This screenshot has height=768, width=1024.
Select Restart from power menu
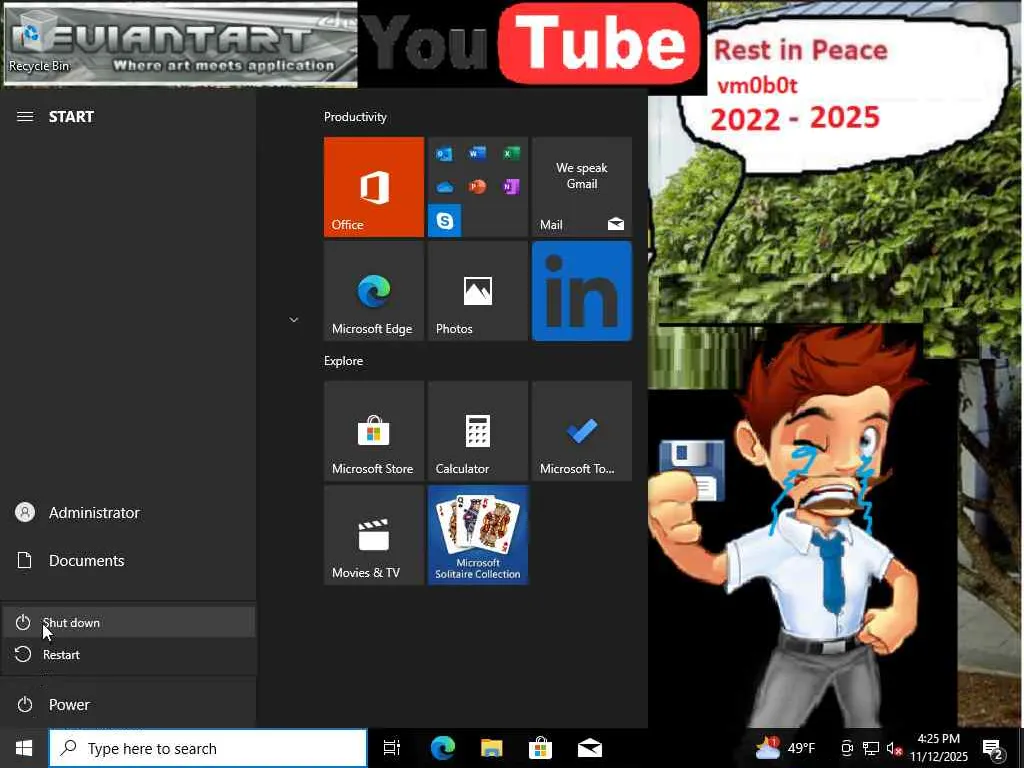(128, 654)
